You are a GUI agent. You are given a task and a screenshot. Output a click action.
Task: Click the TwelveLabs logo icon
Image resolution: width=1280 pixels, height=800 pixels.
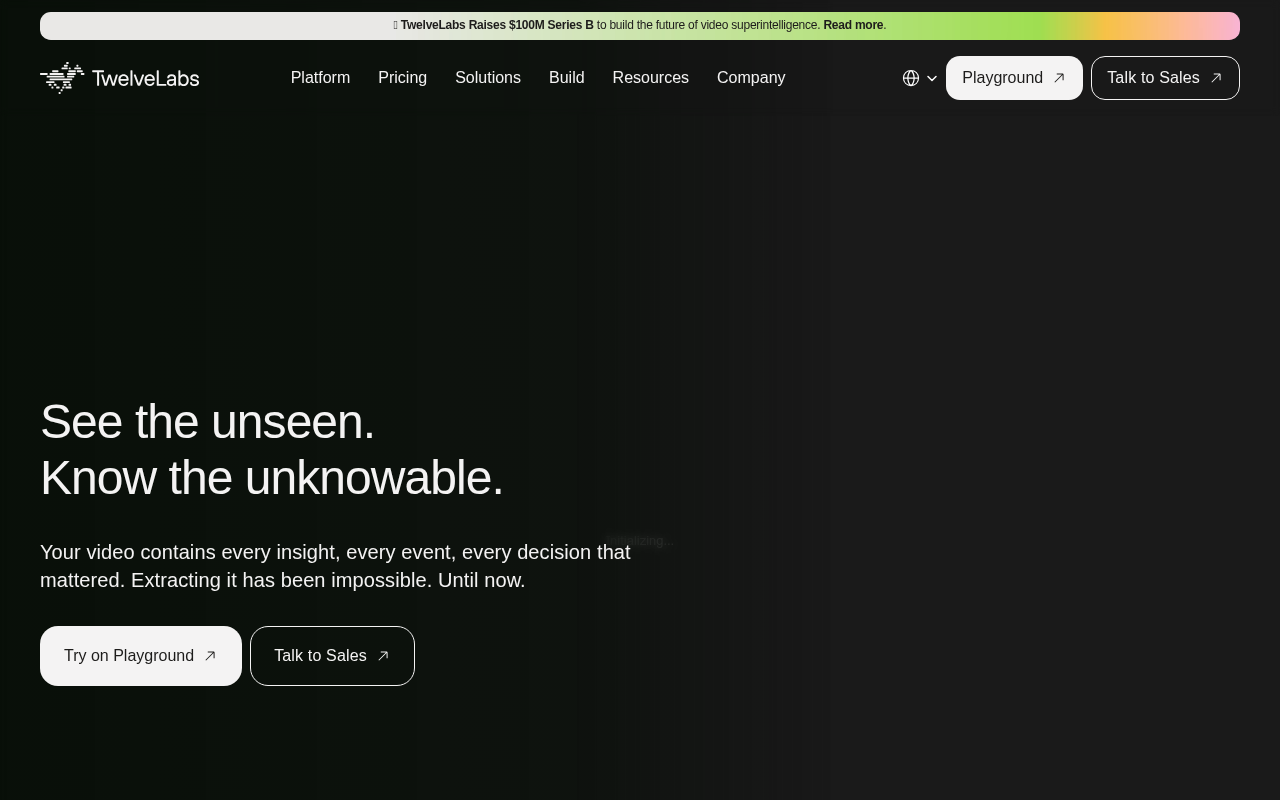[62, 78]
